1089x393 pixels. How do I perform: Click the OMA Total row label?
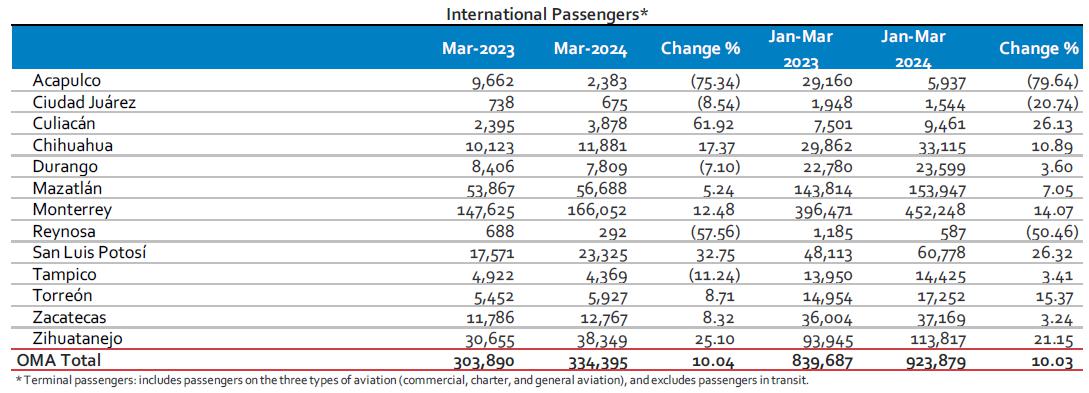click(x=58, y=360)
